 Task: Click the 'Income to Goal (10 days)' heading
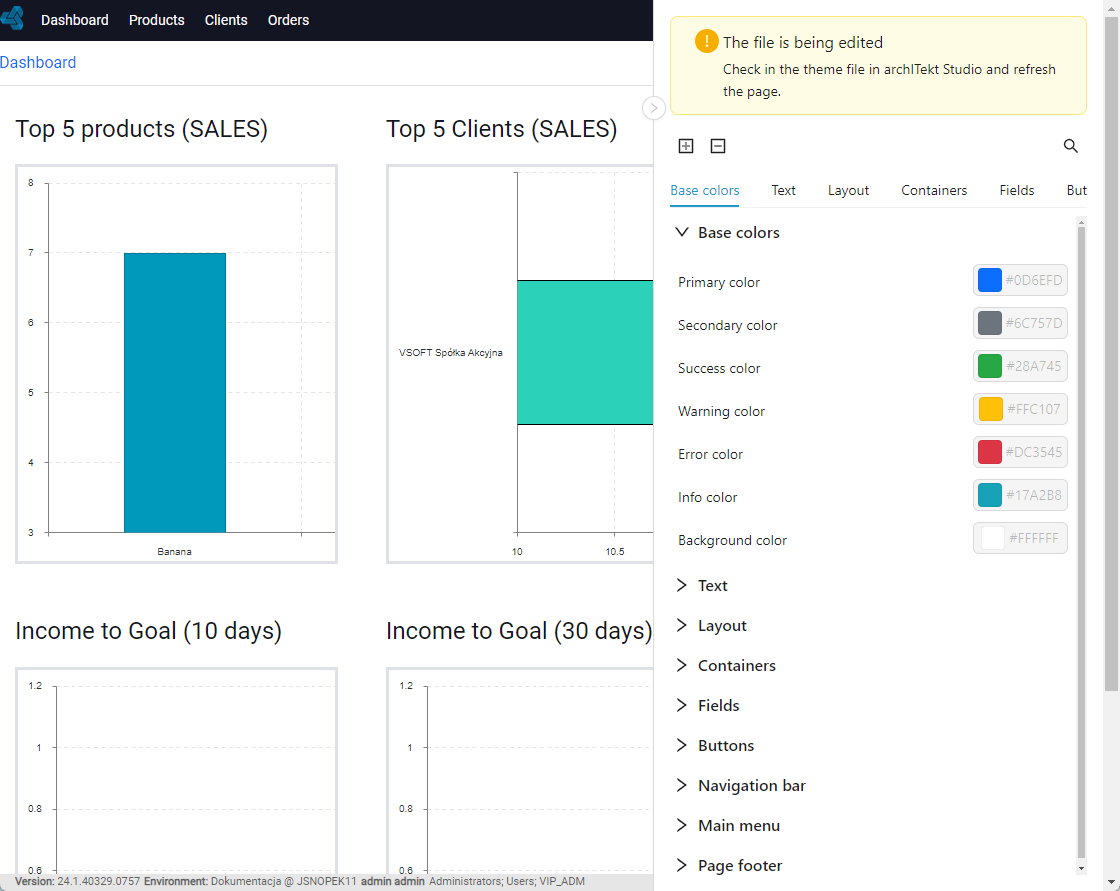[149, 631]
